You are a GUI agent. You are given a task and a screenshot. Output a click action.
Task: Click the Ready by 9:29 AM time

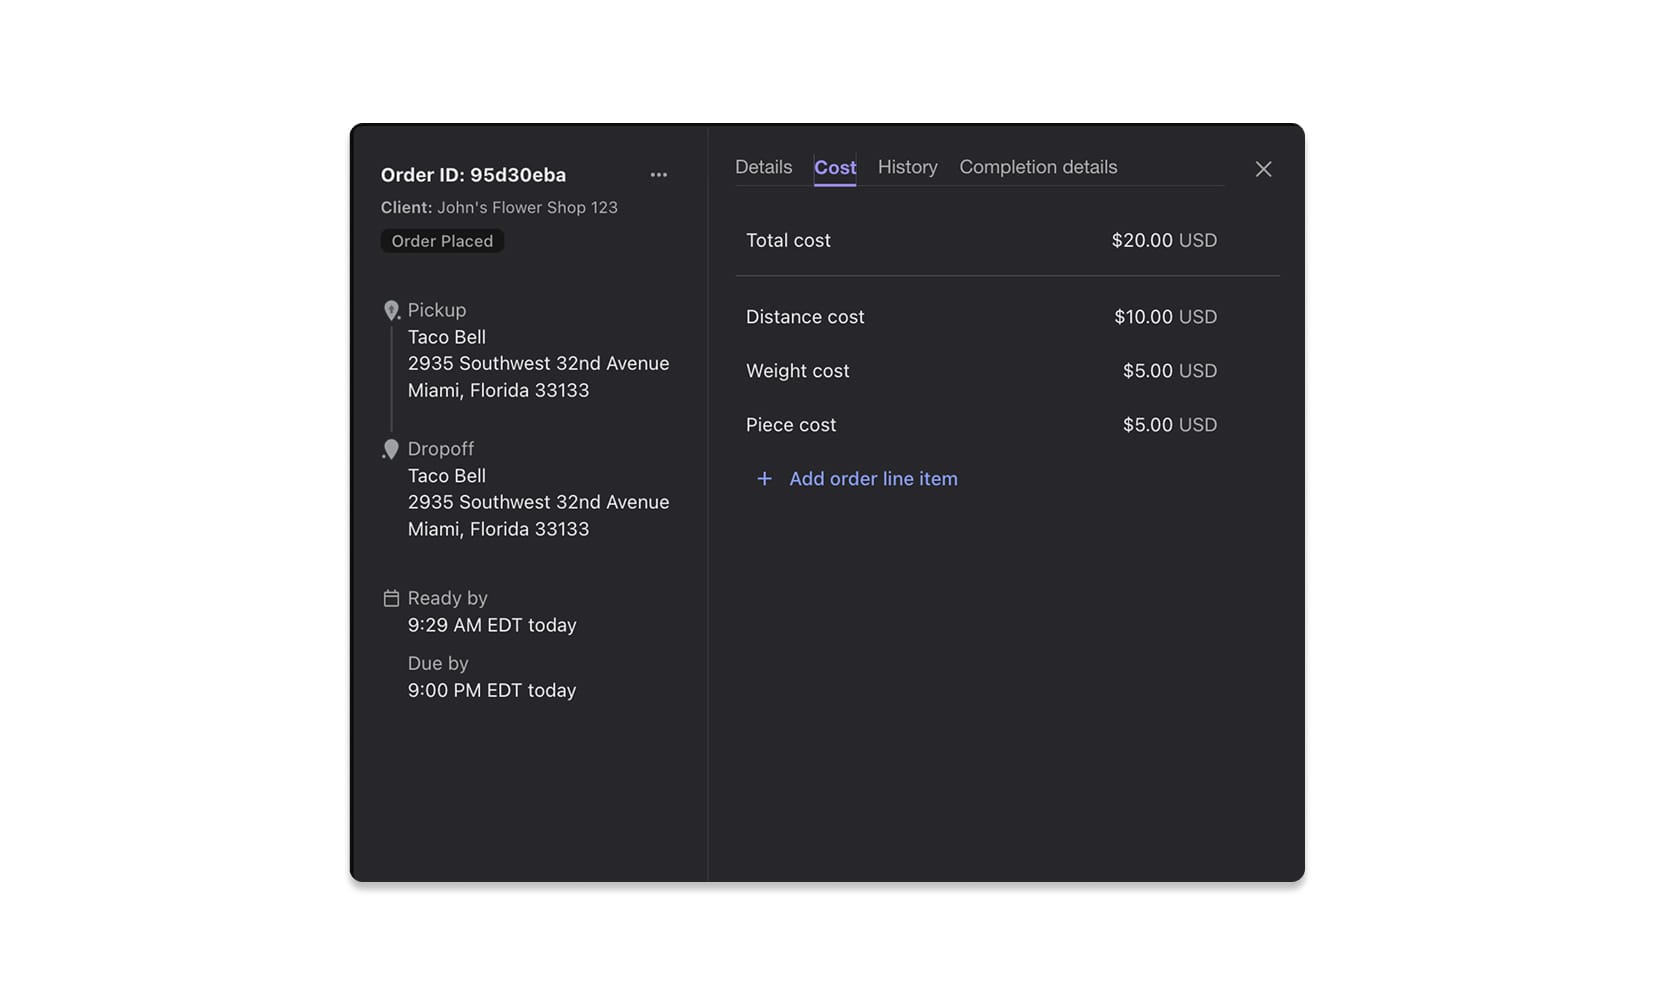point(491,625)
